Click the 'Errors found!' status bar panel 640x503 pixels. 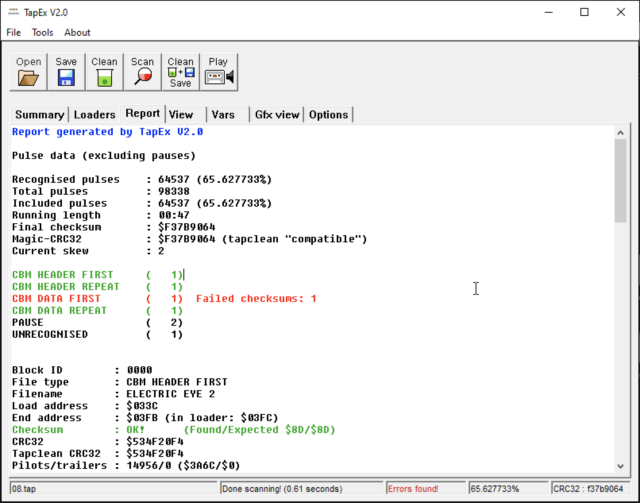tap(412, 490)
